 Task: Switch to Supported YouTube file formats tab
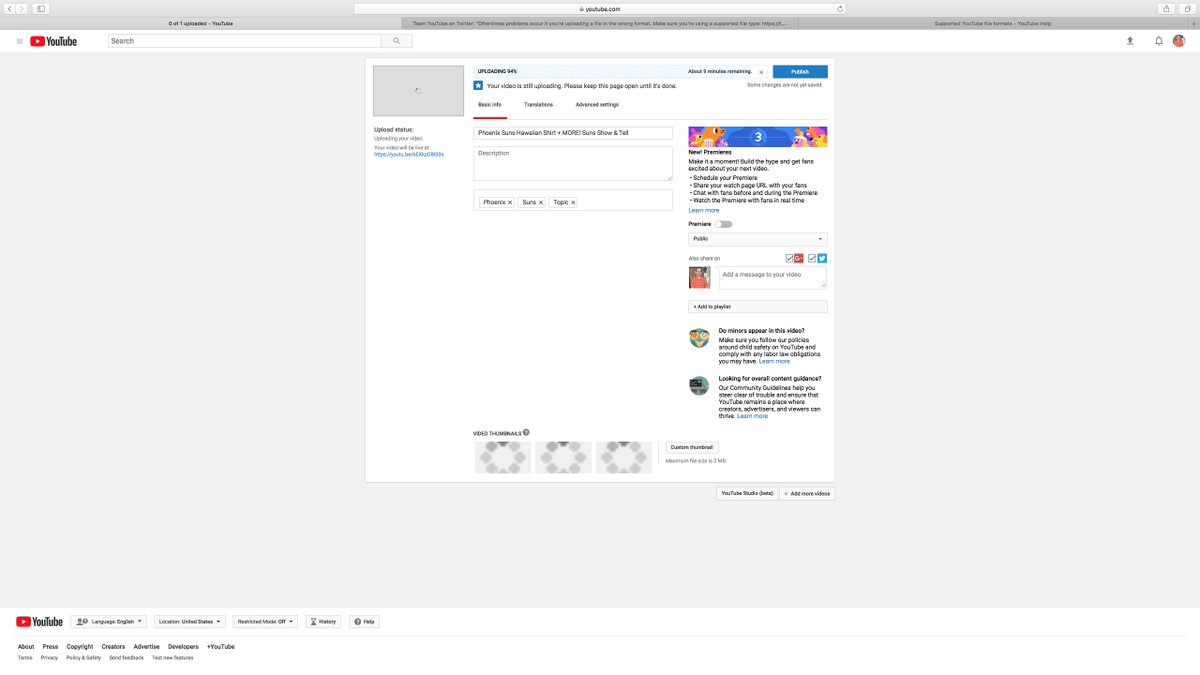point(993,23)
